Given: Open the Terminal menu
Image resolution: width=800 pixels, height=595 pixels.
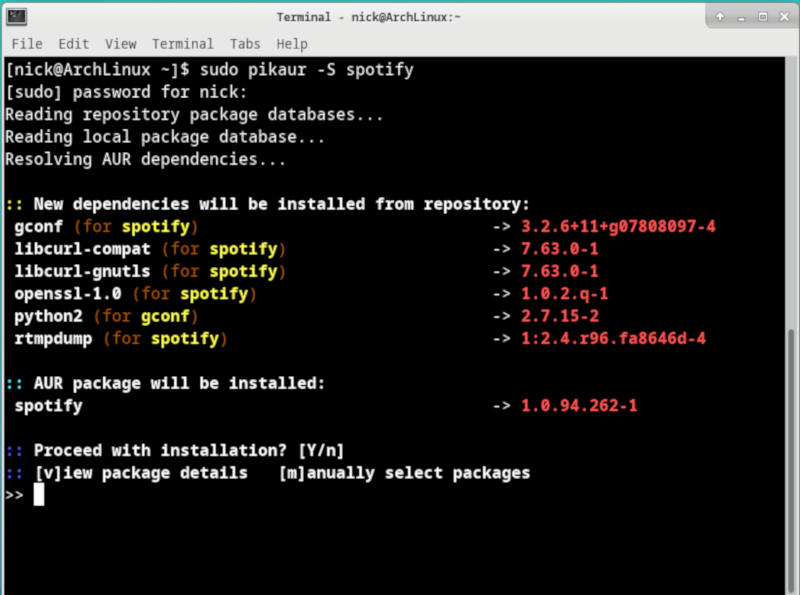Looking at the screenshot, I should tap(182, 43).
